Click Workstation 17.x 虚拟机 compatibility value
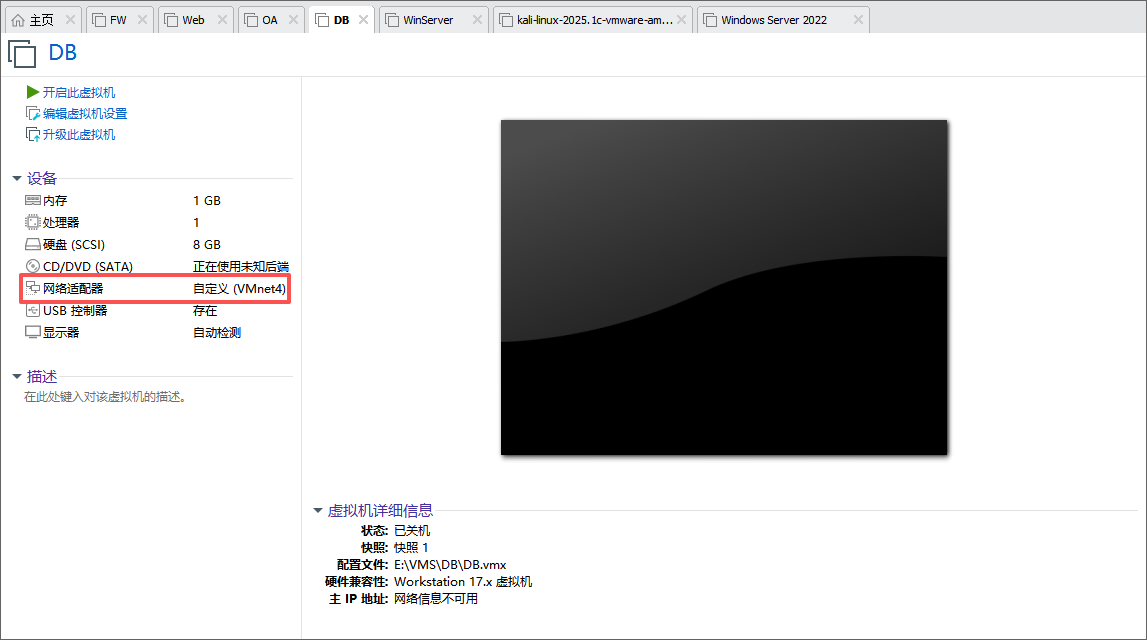This screenshot has height=640, width=1147. click(x=463, y=581)
